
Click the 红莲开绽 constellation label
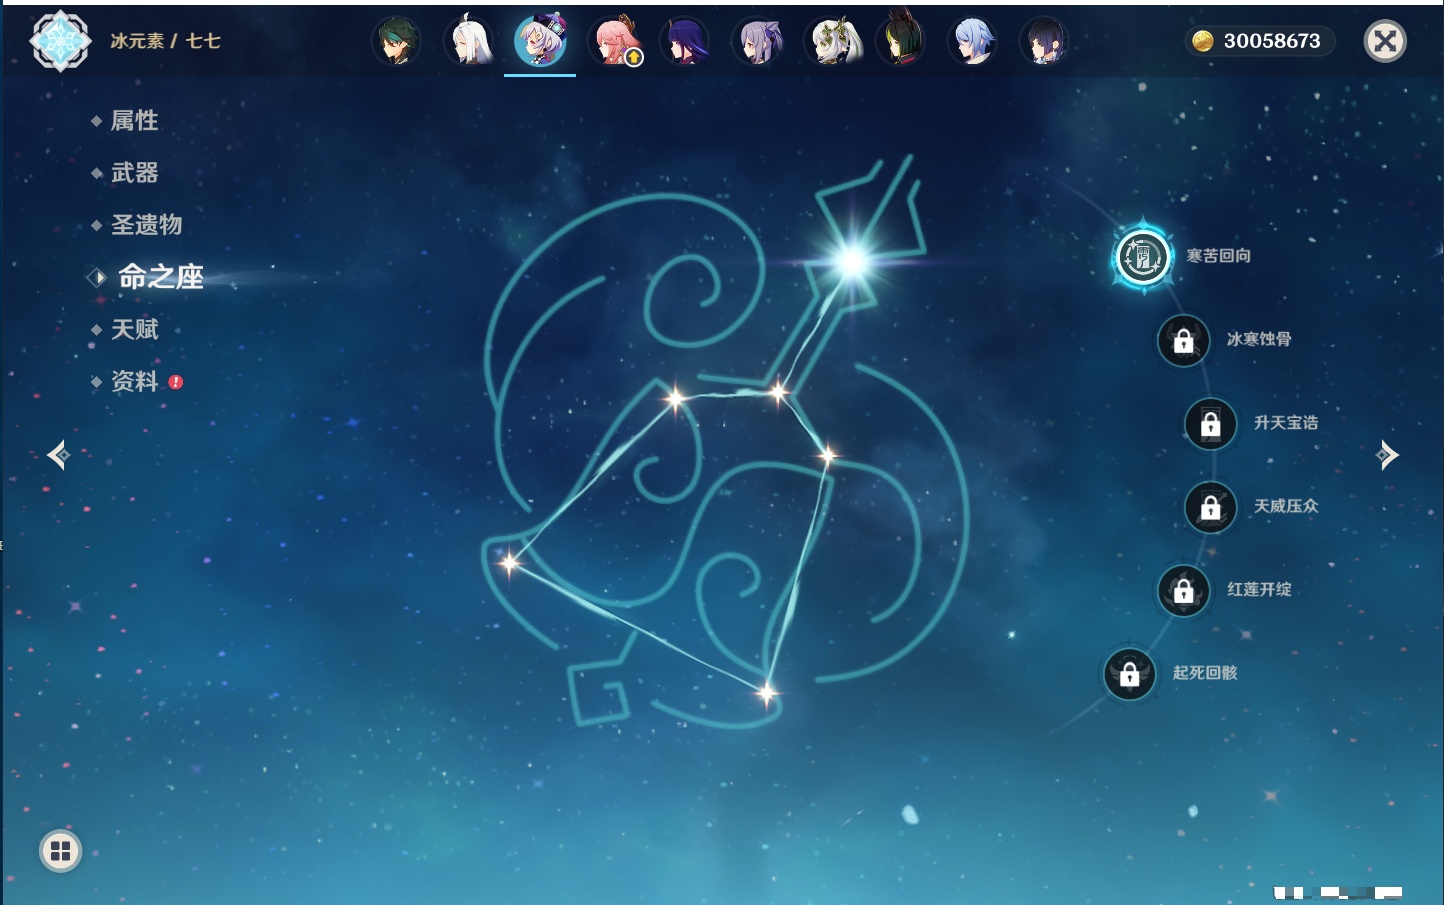[x=1259, y=589]
